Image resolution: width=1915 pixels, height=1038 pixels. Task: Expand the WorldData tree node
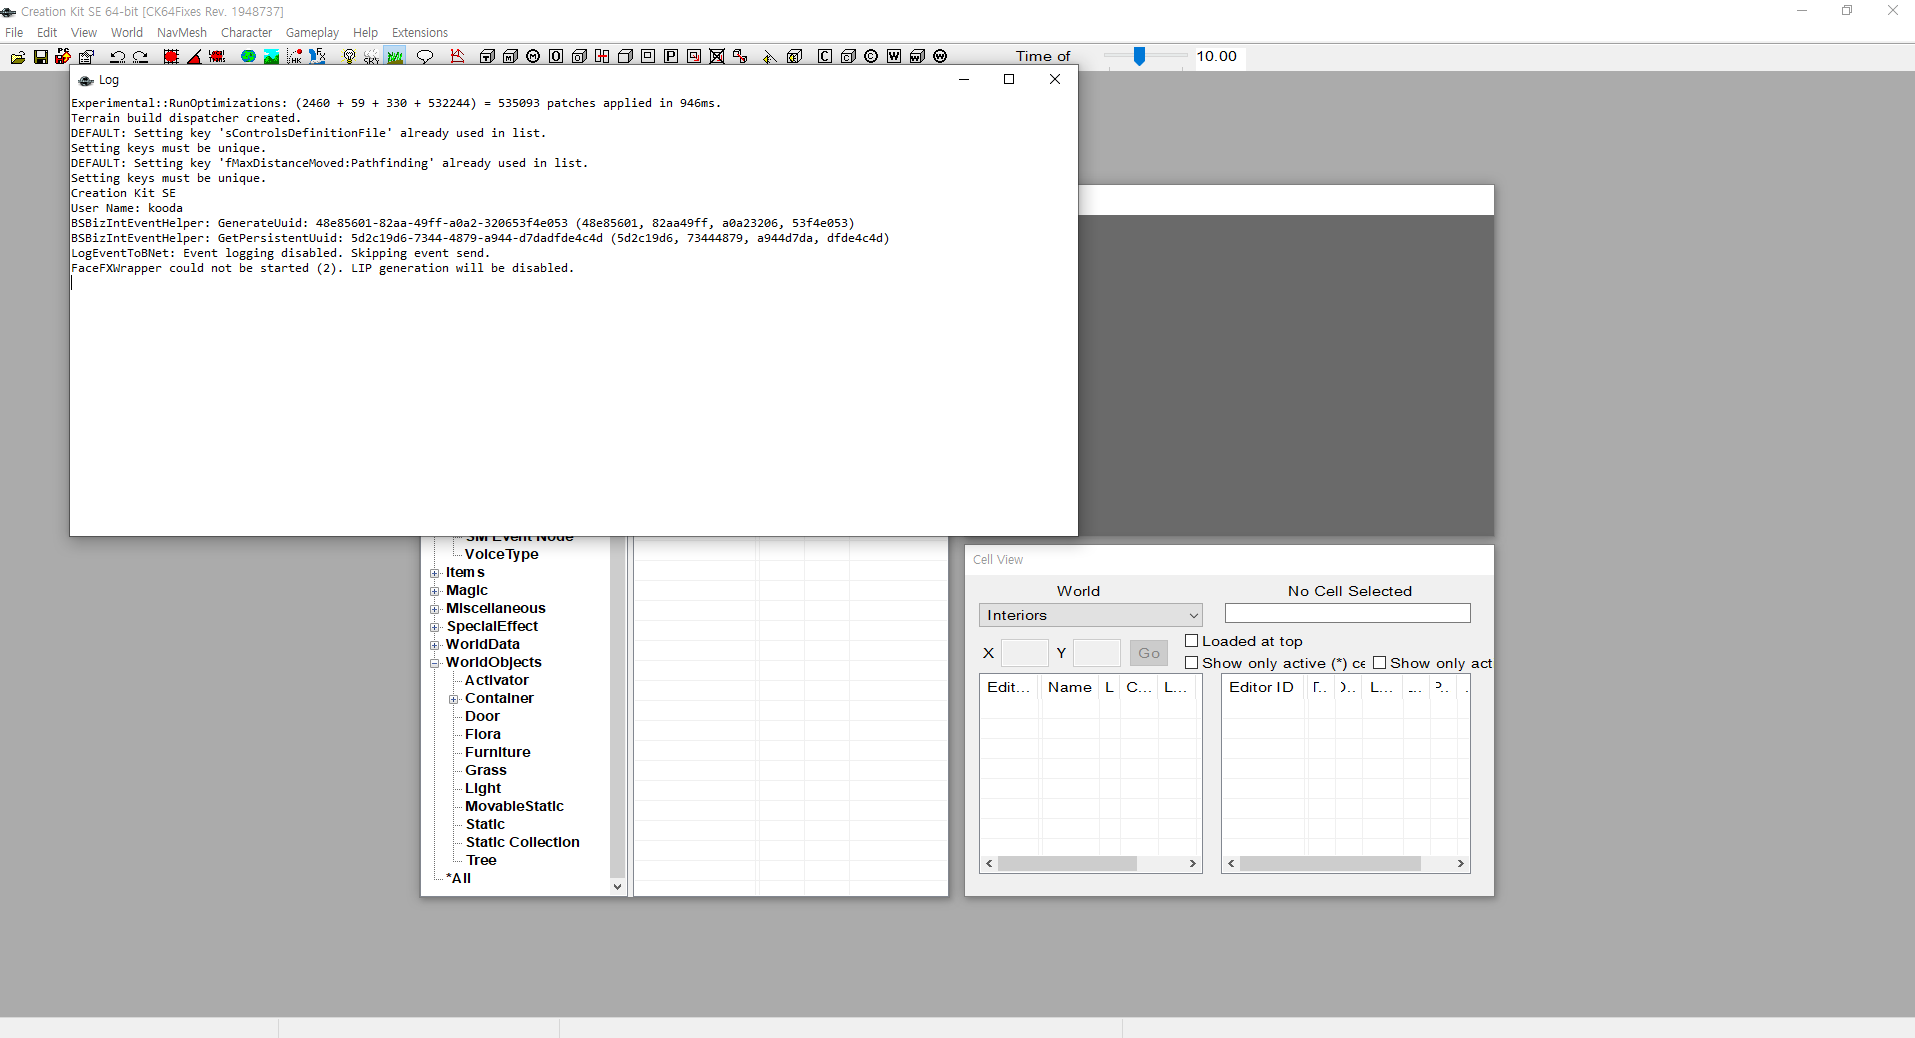point(435,645)
